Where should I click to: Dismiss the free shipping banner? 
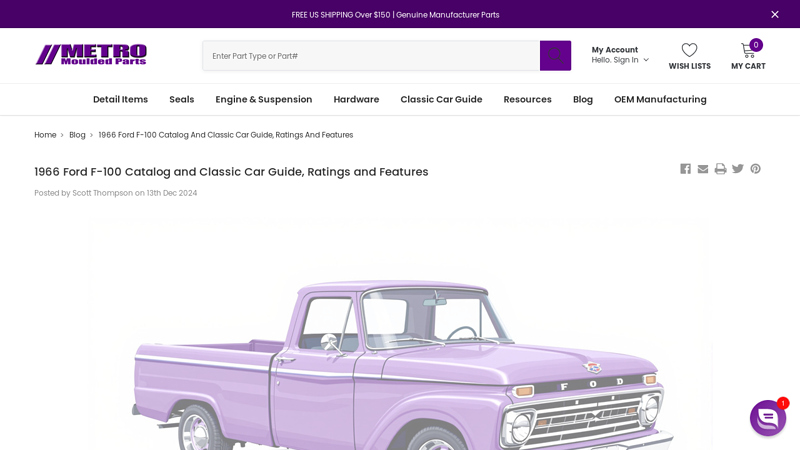pos(774,15)
